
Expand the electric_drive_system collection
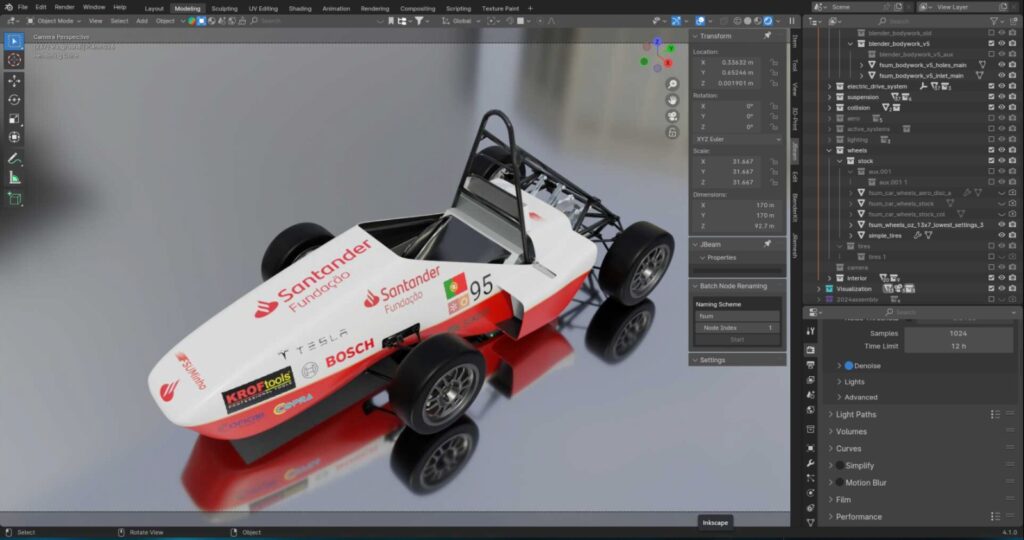pyautogui.click(x=829, y=86)
